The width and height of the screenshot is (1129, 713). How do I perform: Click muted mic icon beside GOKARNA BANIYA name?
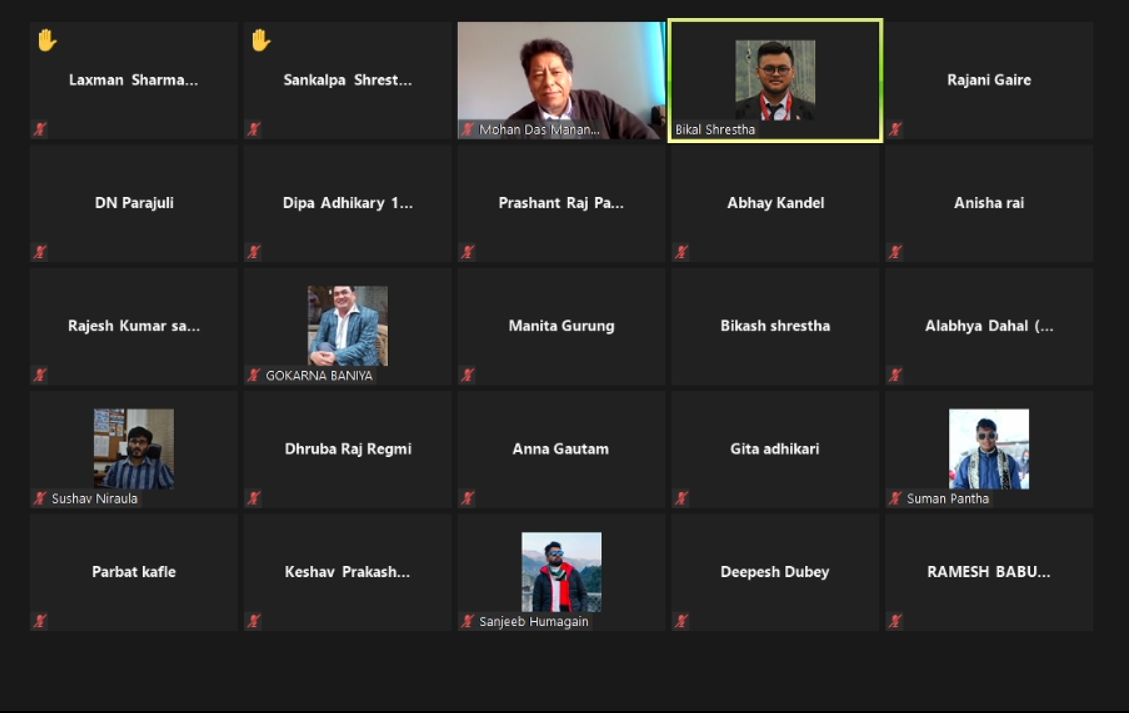pyautogui.click(x=253, y=375)
